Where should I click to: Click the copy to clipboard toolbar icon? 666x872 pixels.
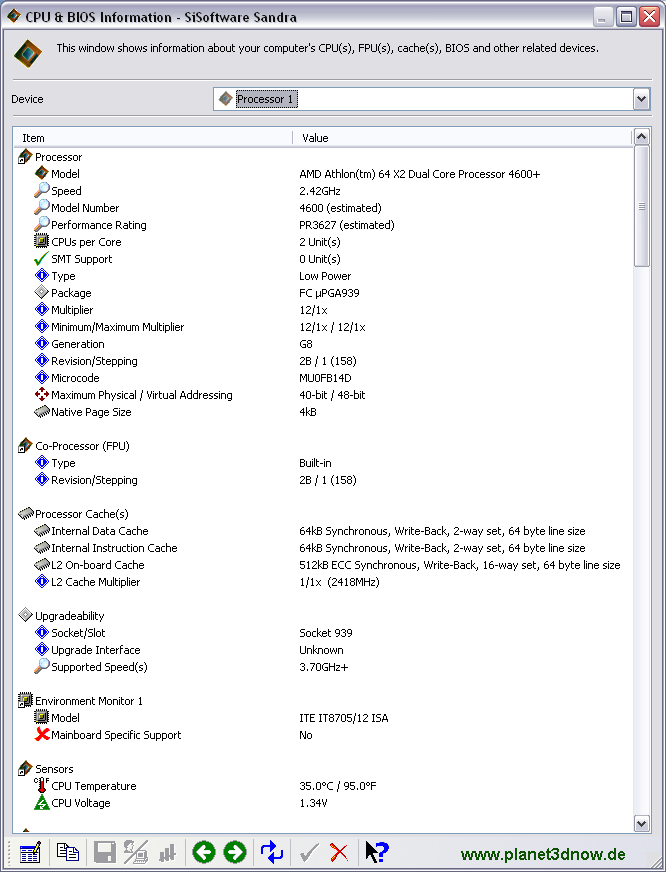point(68,852)
